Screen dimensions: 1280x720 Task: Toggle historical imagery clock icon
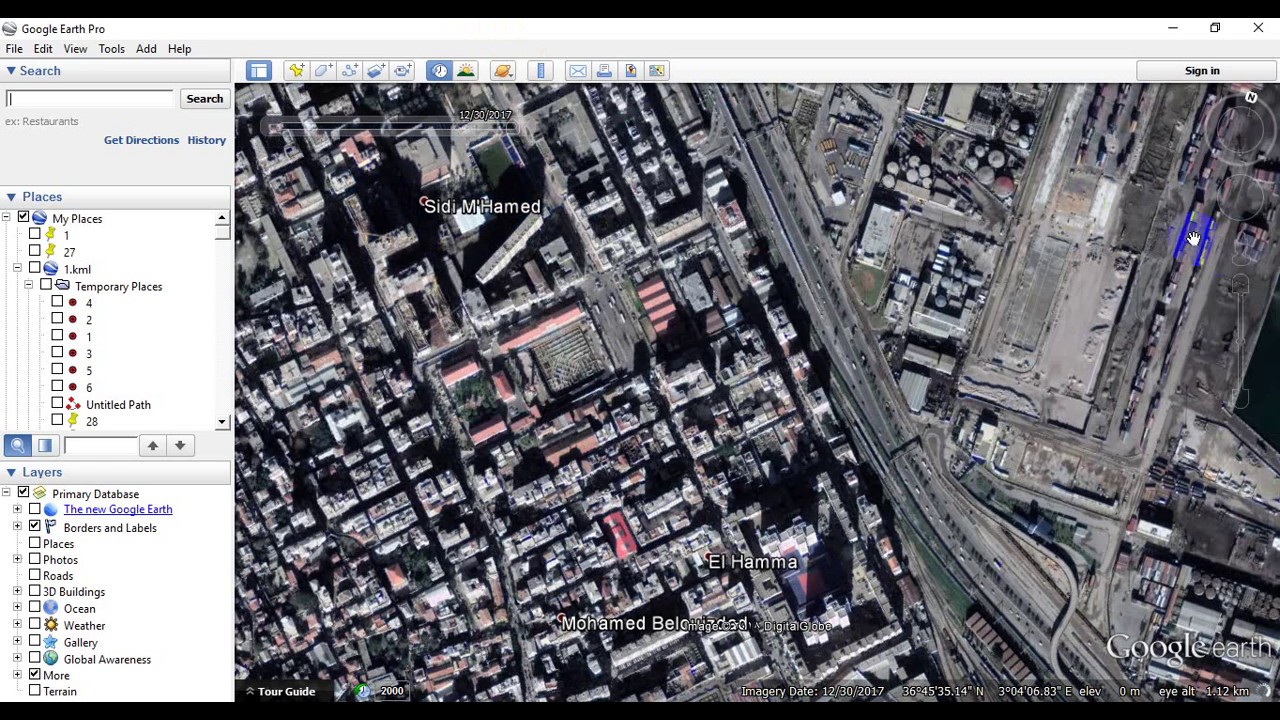tap(439, 70)
